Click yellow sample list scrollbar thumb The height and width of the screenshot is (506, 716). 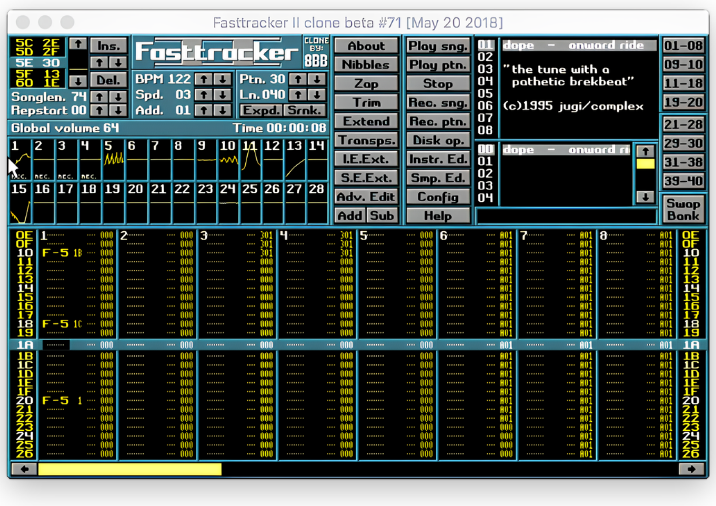pos(645,164)
